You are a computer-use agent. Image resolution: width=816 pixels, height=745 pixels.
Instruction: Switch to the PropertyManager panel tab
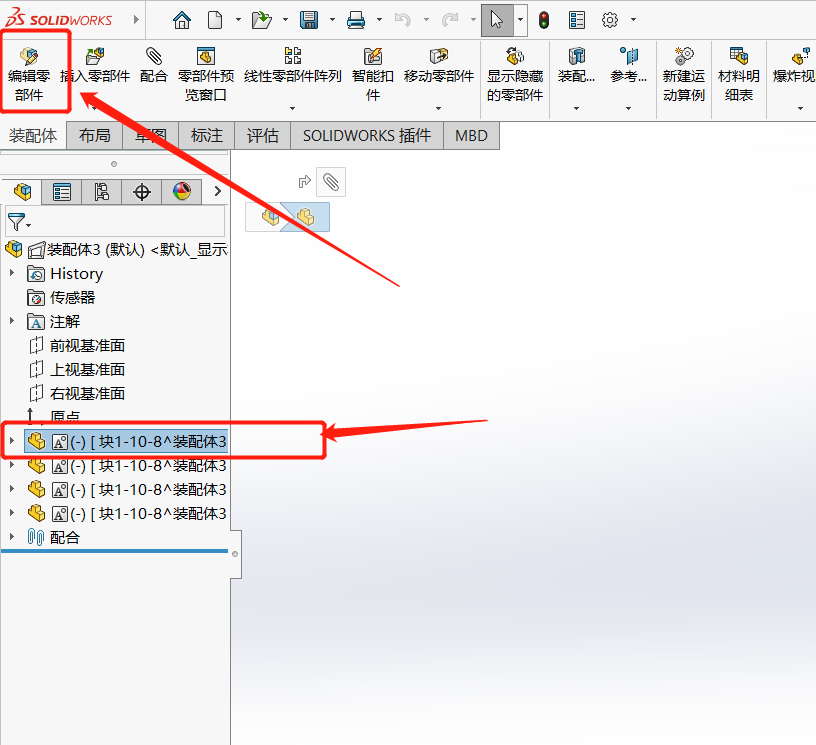point(62,192)
